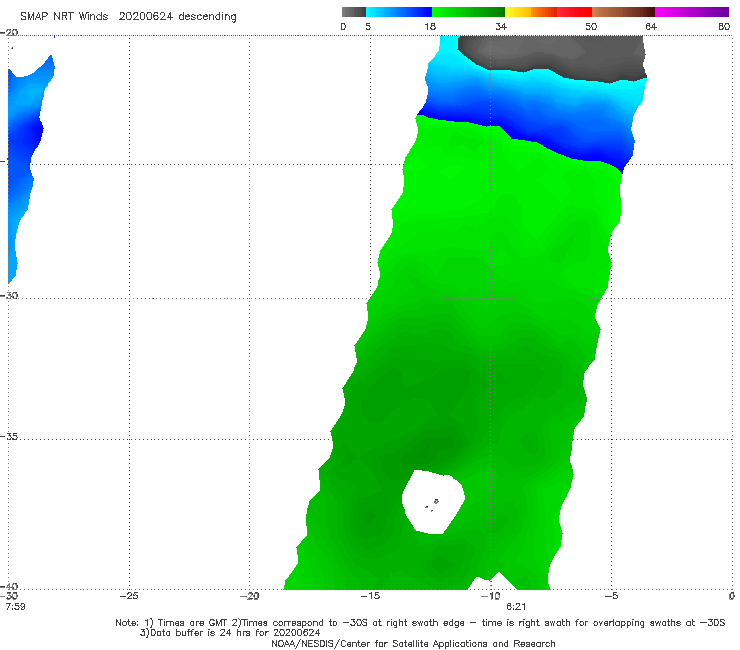Click the 'NOAA/NESDIS/Center for Satellite Applications and Research' credit
This screenshot has width=740, height=650.
coord(413,644)
